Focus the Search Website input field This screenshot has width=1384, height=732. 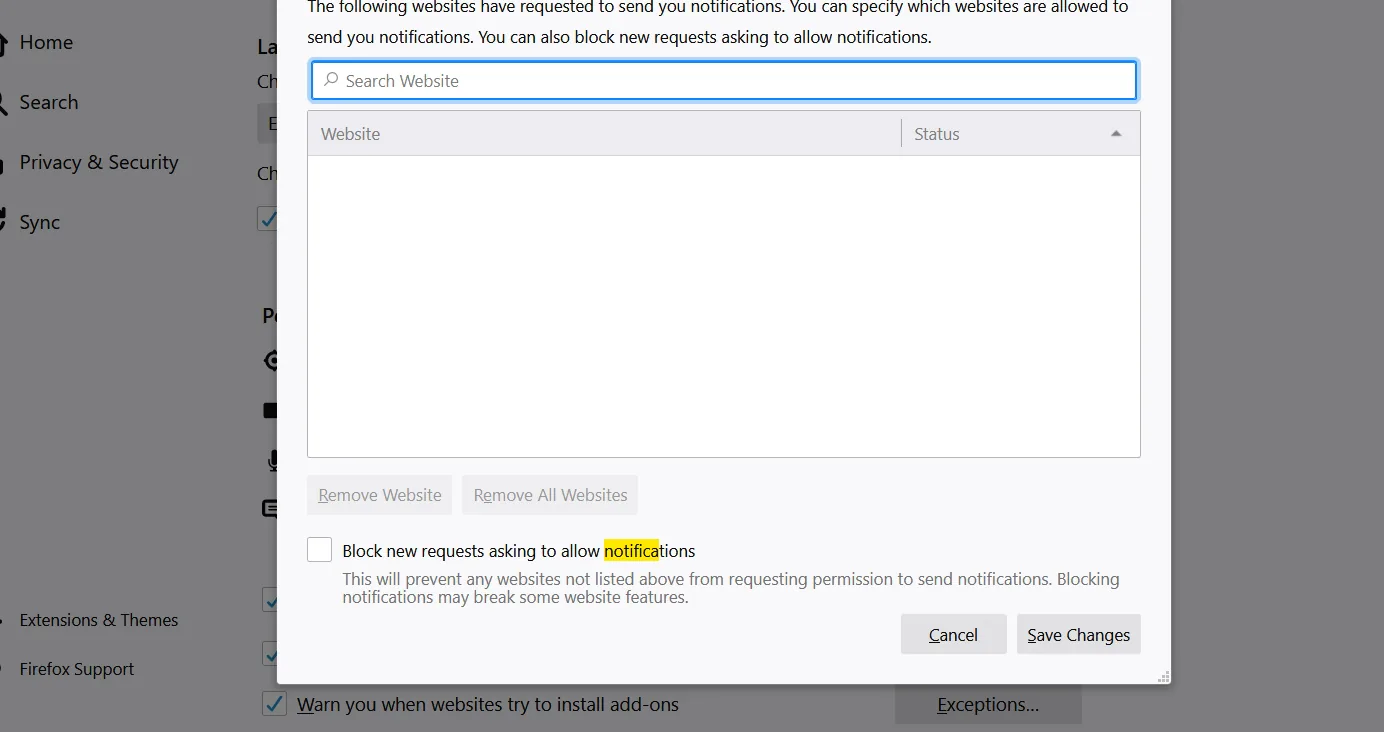pos(724,81)
